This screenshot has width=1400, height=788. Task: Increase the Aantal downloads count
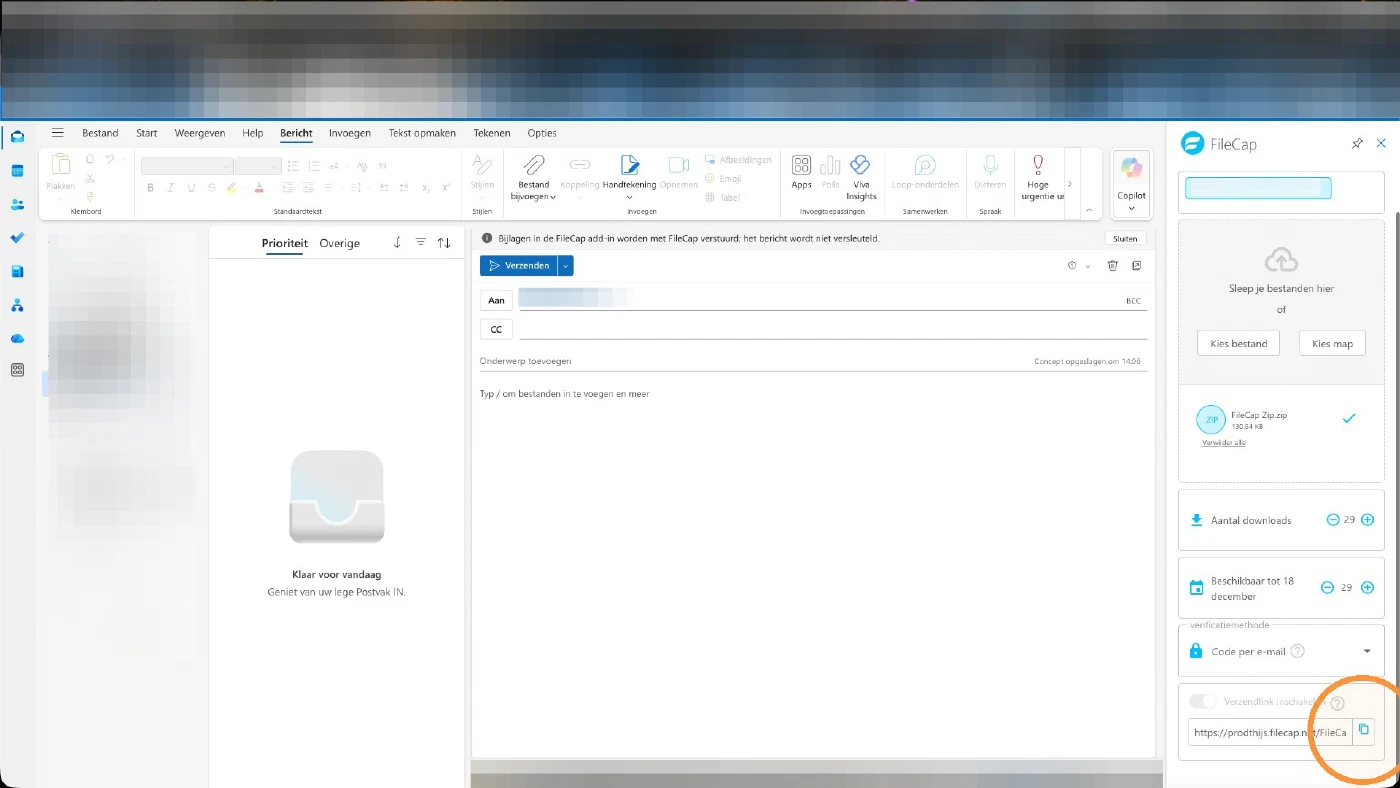pos(1368,520)
